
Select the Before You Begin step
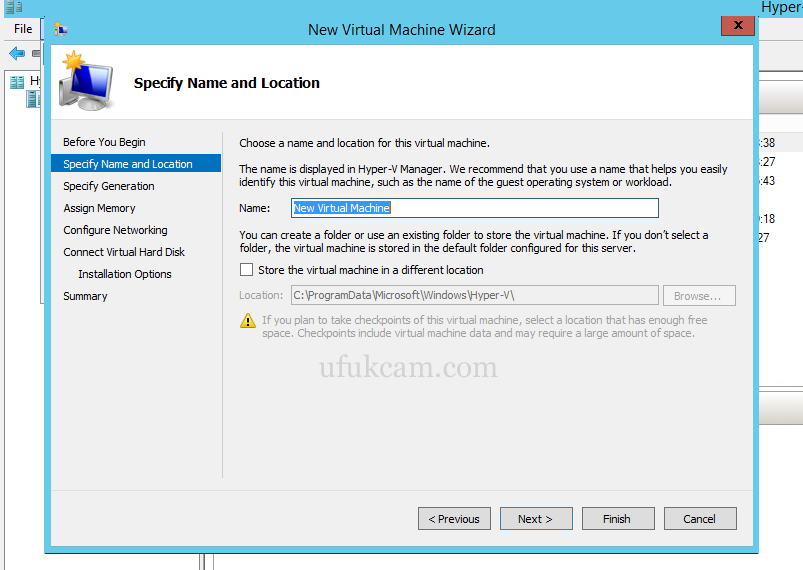[104, 142]
